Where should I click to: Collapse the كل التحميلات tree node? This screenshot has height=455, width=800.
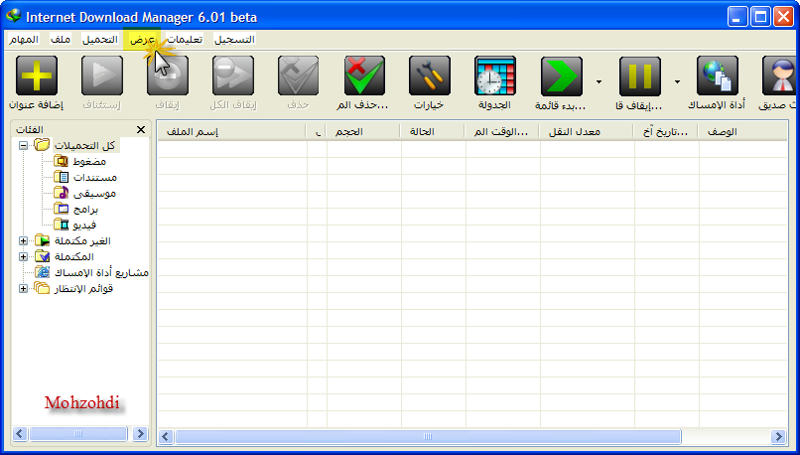point(23,146)
